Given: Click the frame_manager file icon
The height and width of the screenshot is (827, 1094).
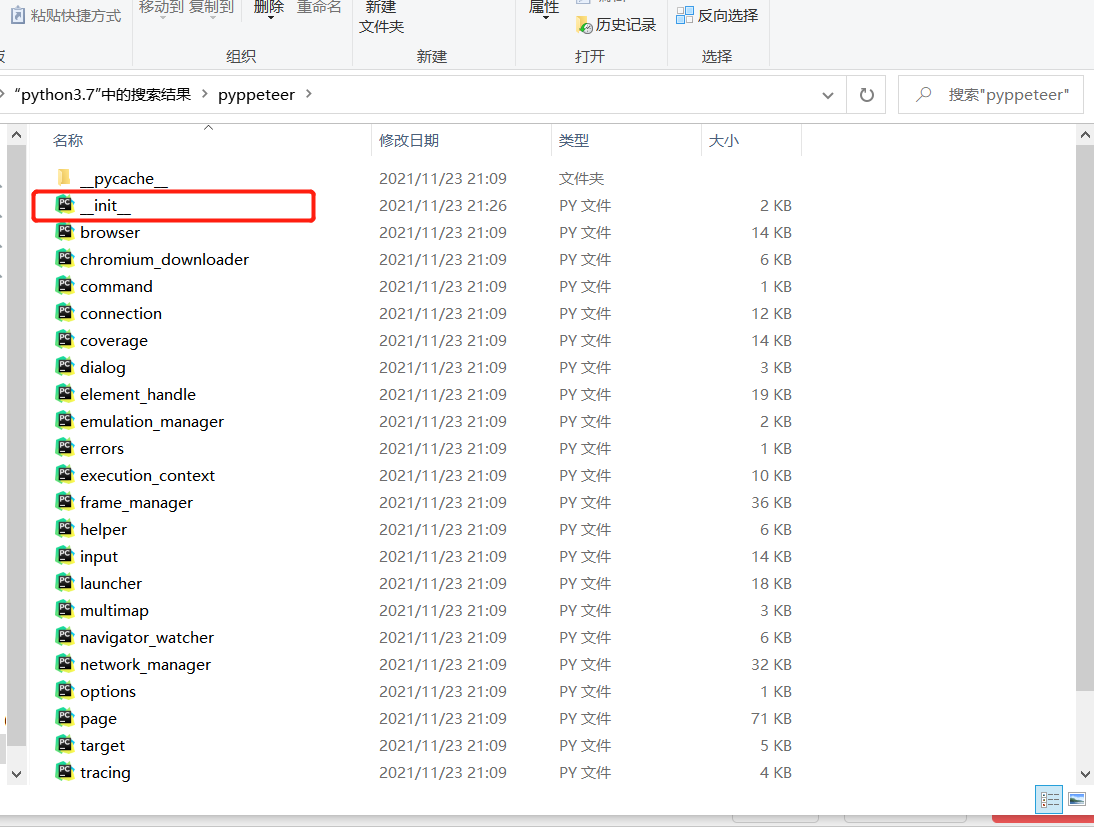Looking at the screenshot, I should 65,502.
